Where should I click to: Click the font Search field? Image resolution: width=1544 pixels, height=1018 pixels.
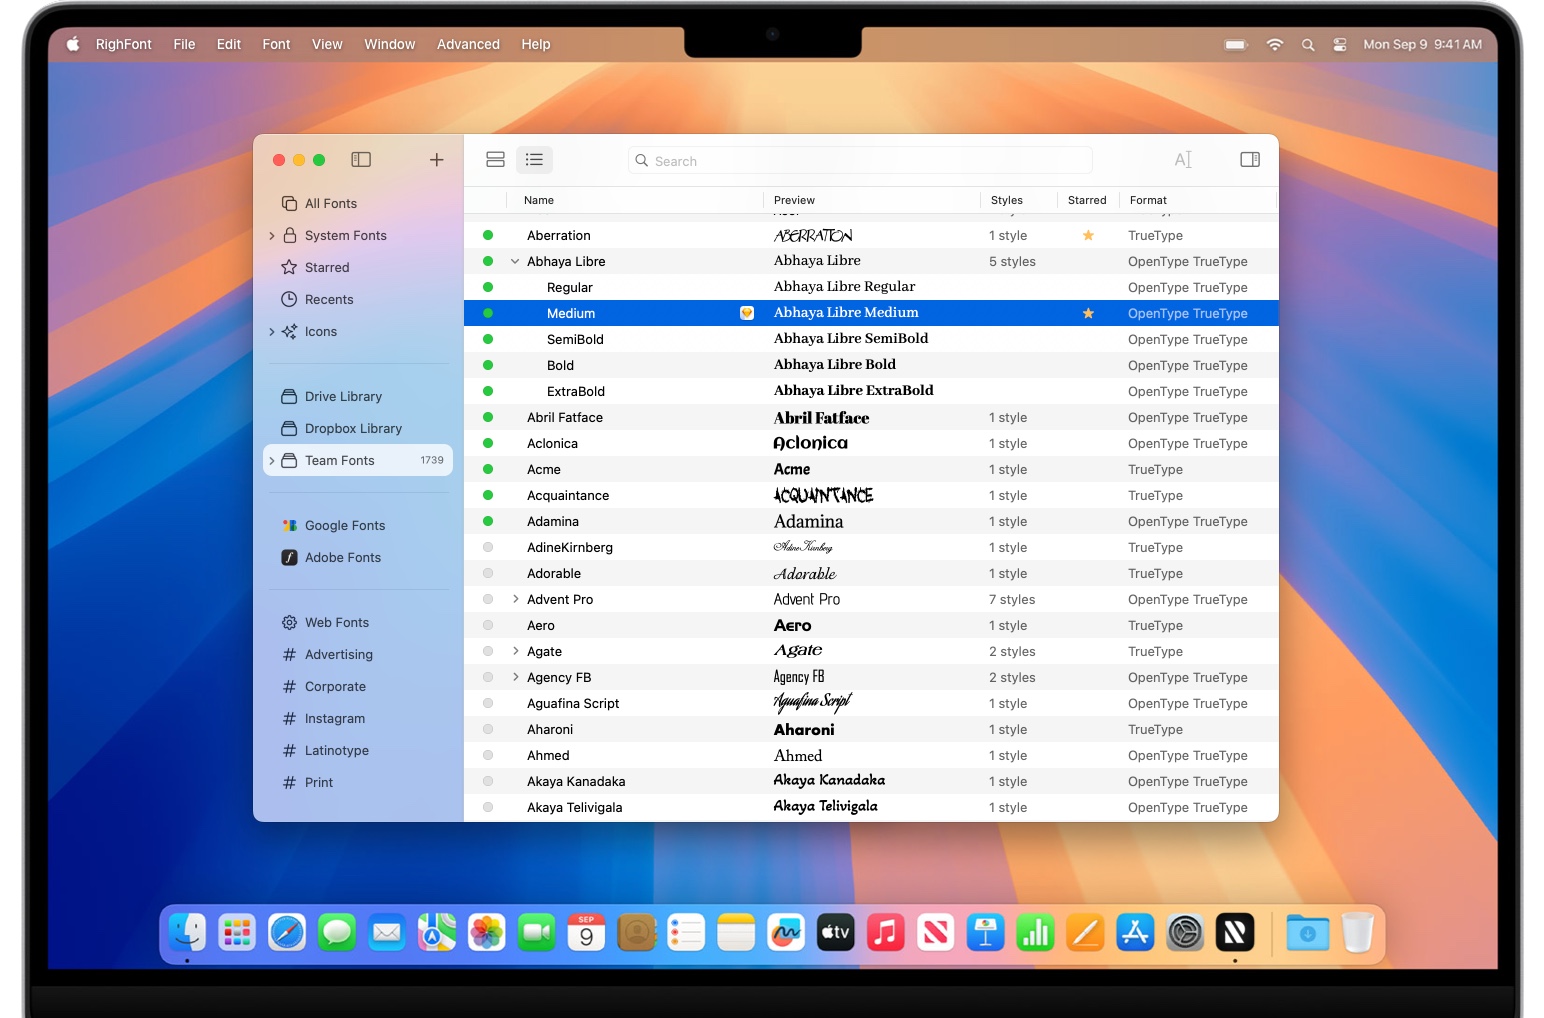pyautogui.click(x=860, y=160)
